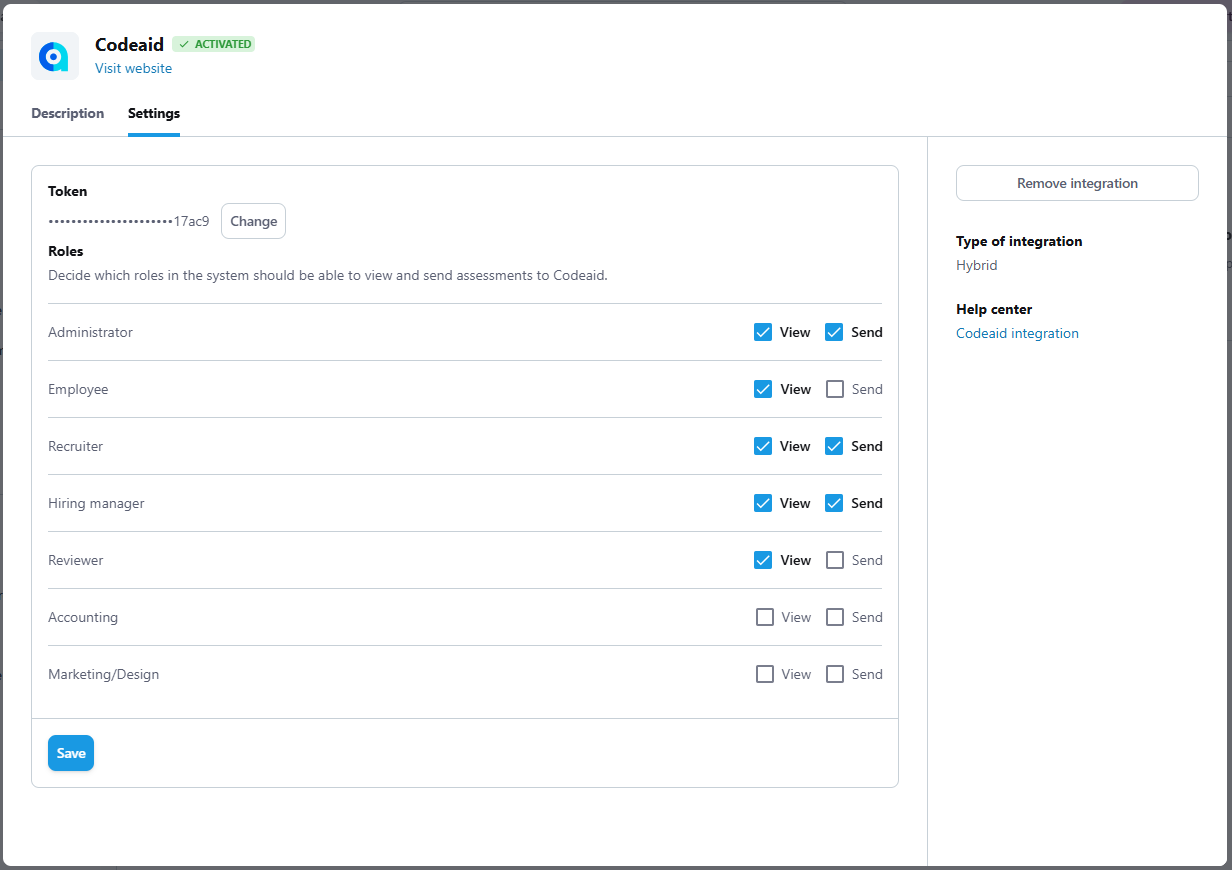This screenshot has height=870, width=1232.
Task: Click the Employee role label
Action: click(x=78, y=389)
